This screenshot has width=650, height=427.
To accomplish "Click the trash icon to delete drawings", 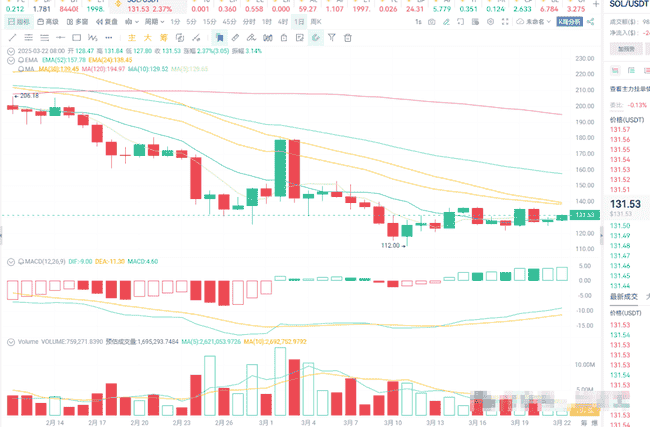I will click(x=348, y=37).
